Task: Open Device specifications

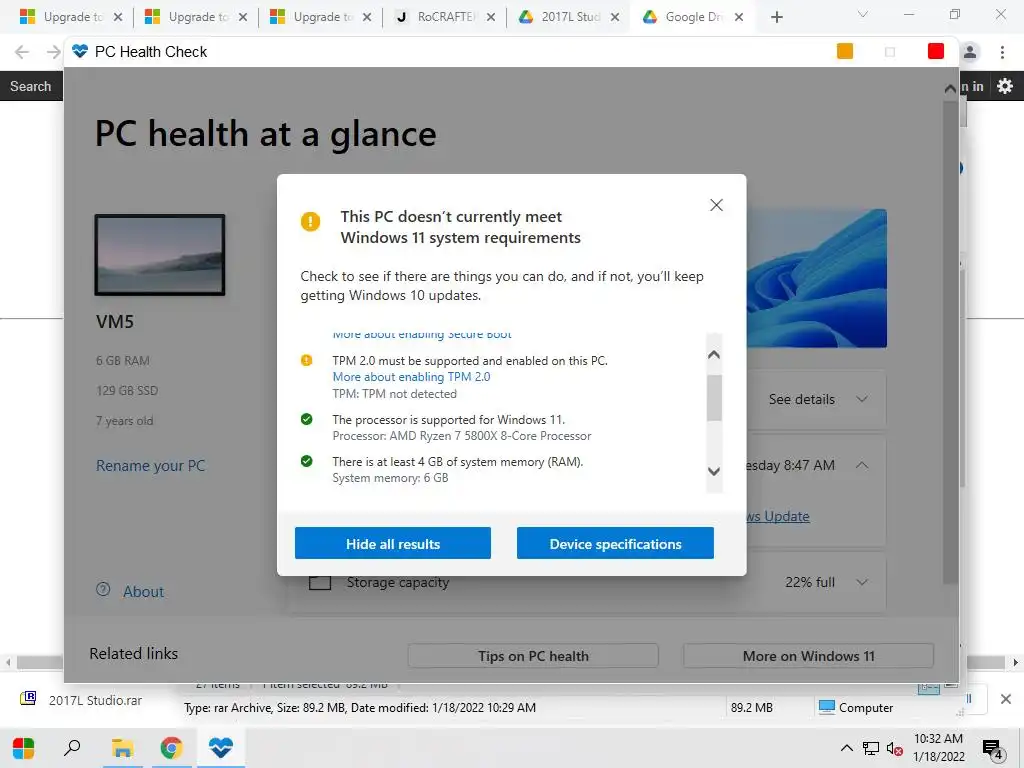Action: pyautogui.click(x=615, y=543)
